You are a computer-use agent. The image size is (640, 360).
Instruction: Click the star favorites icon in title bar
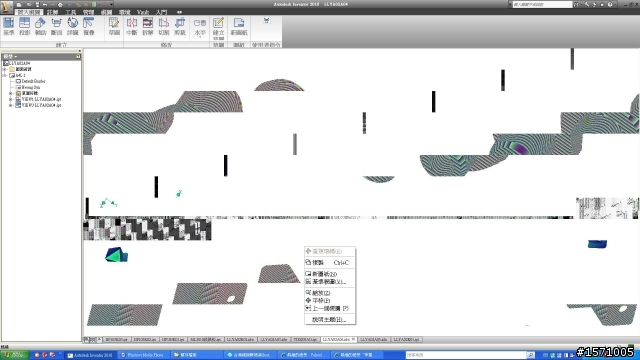click(602, 4)
